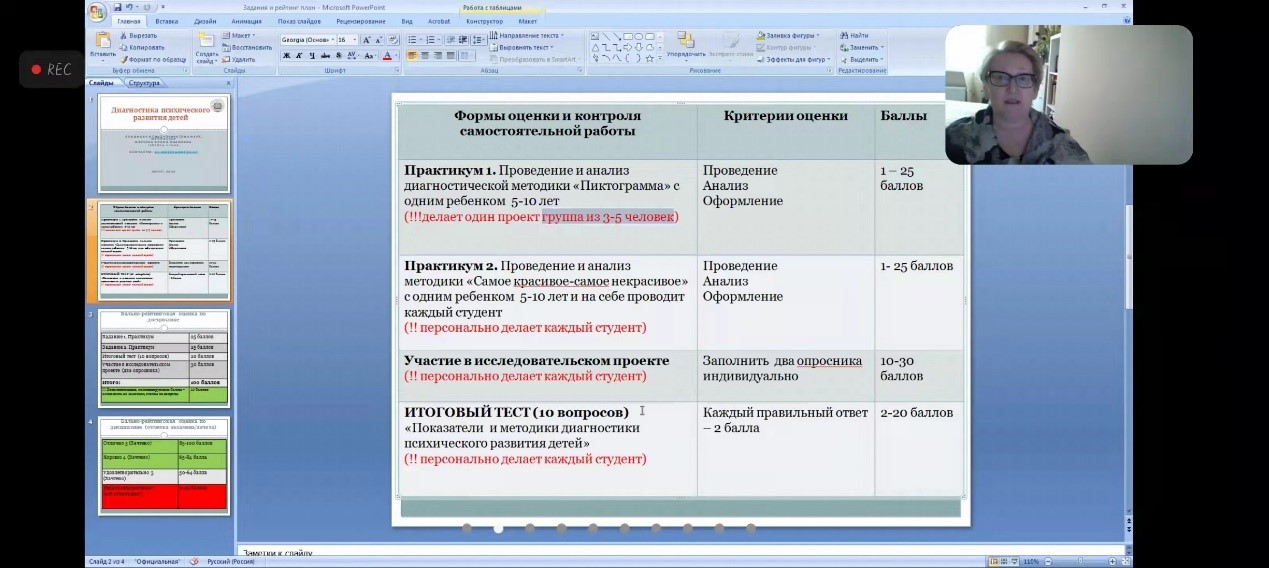
Task: Cut selection with Вырезать
Action: pos(142,35)
